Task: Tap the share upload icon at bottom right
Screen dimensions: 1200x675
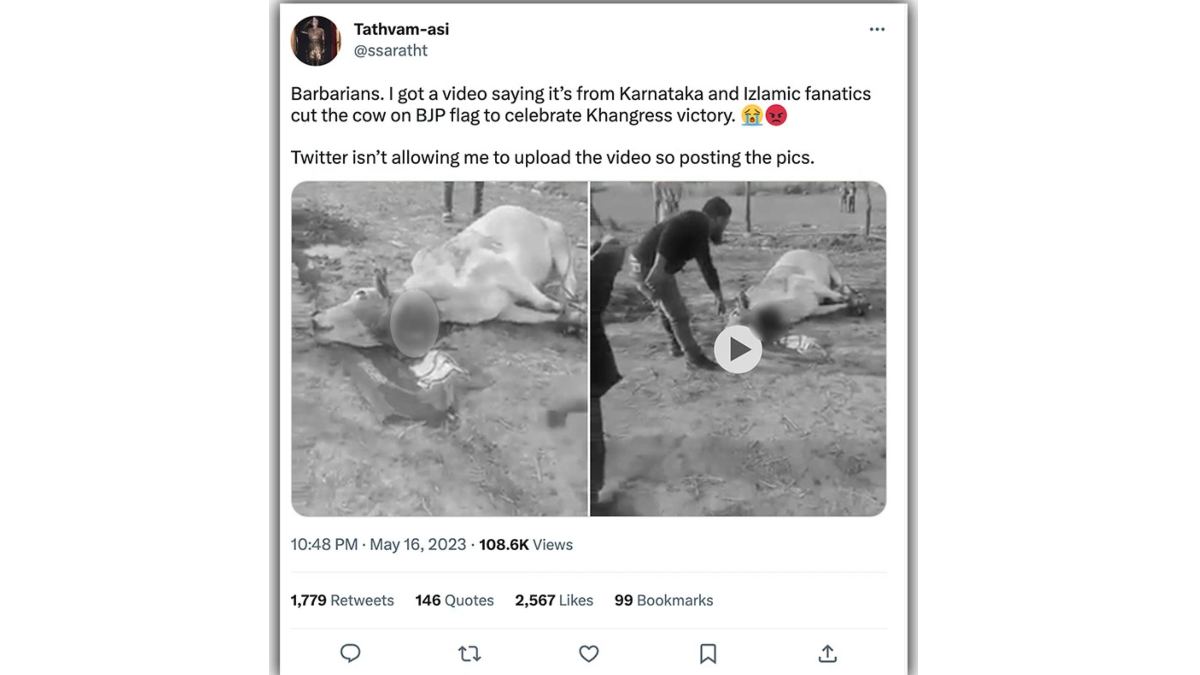Action: [827, 652]
